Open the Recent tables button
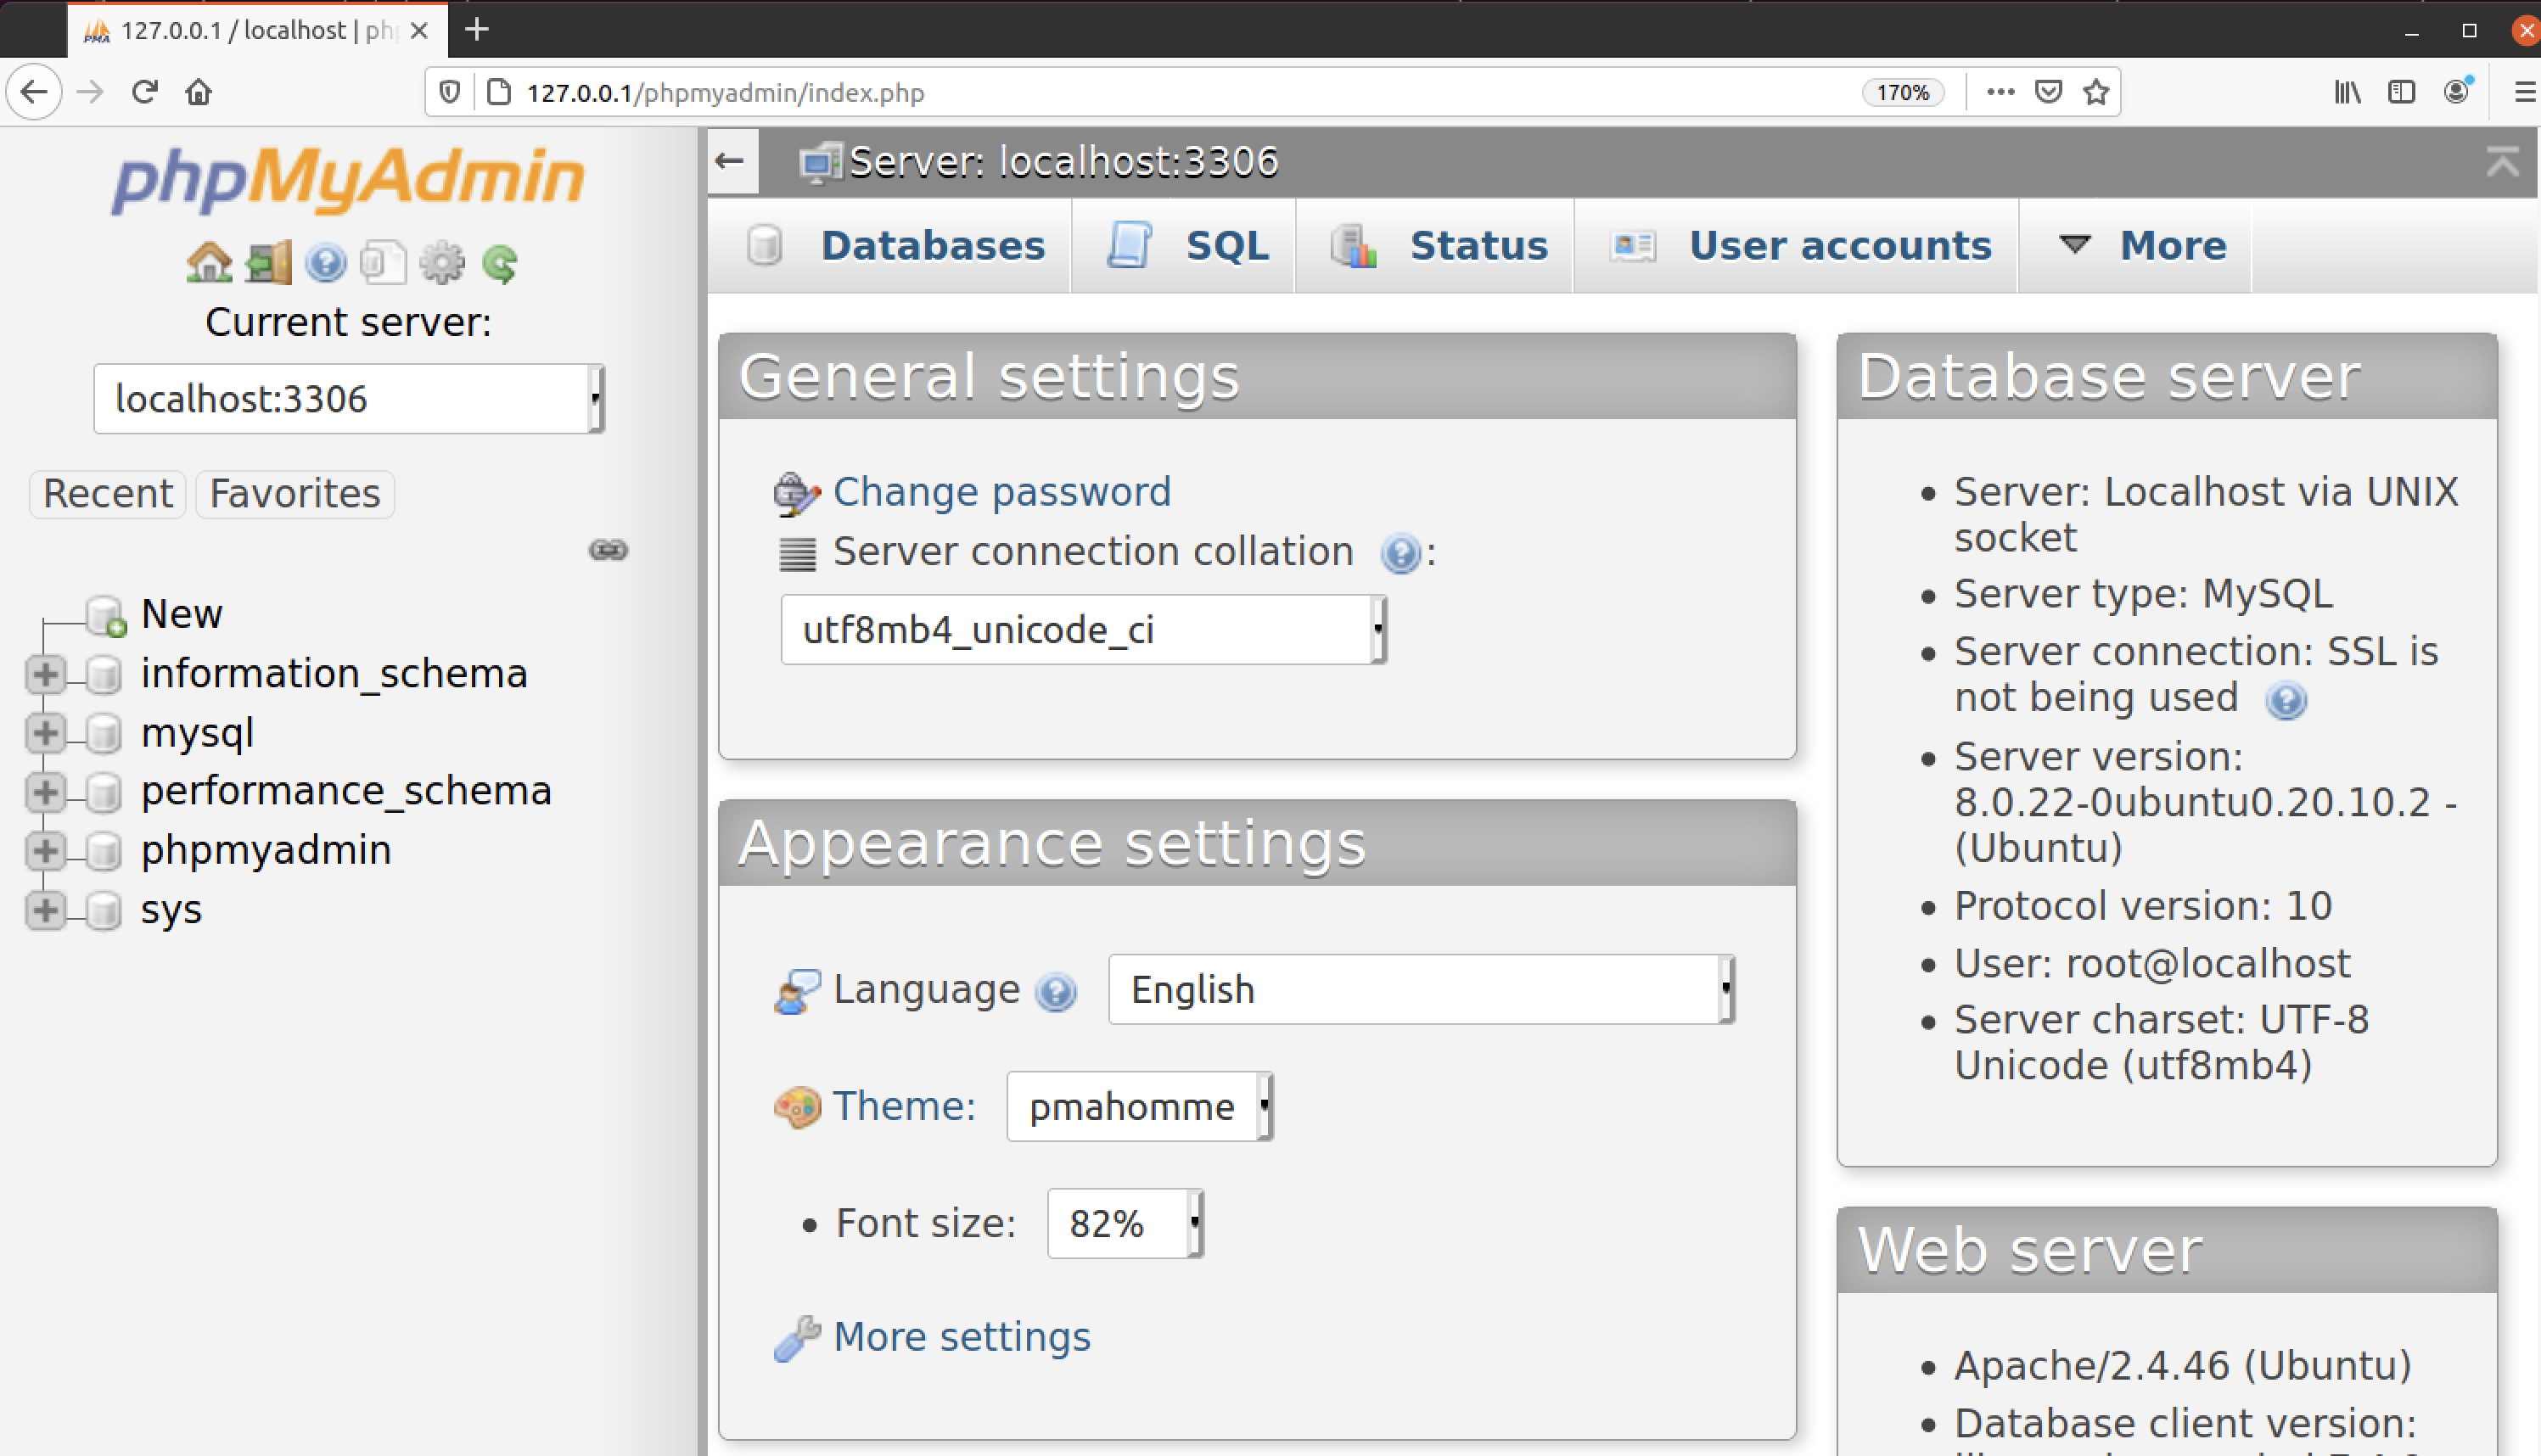Image resolution: width=2541 pixels, height=1456 pixels. click(x=108, y=494)
